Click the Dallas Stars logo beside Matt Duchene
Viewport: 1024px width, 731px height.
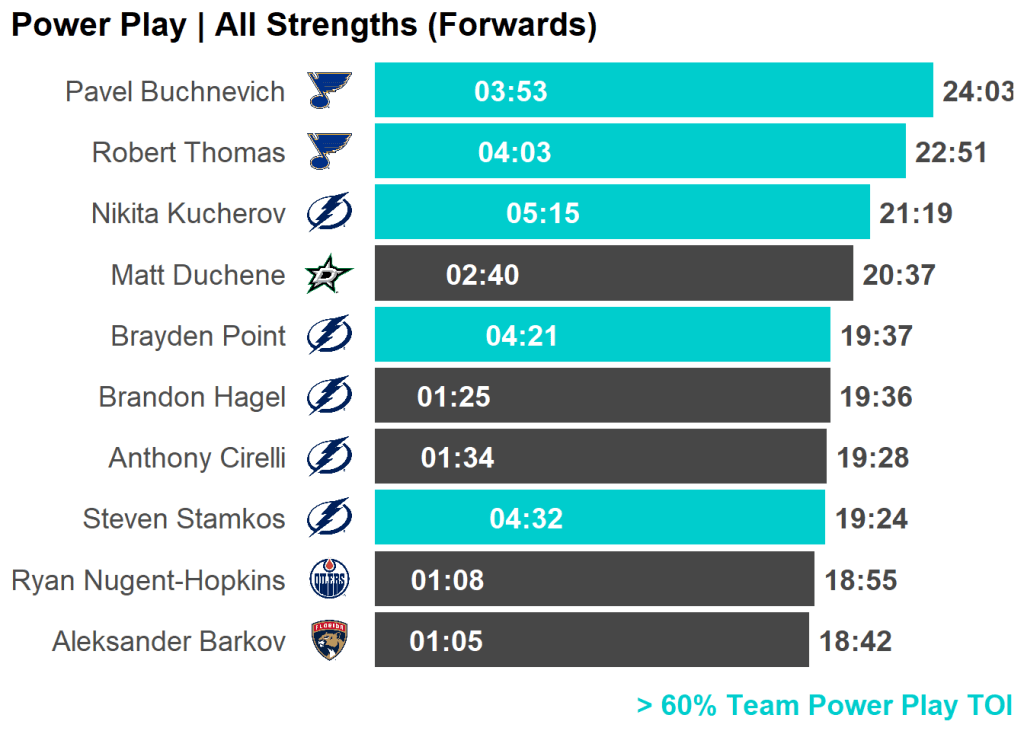point(329,274)
